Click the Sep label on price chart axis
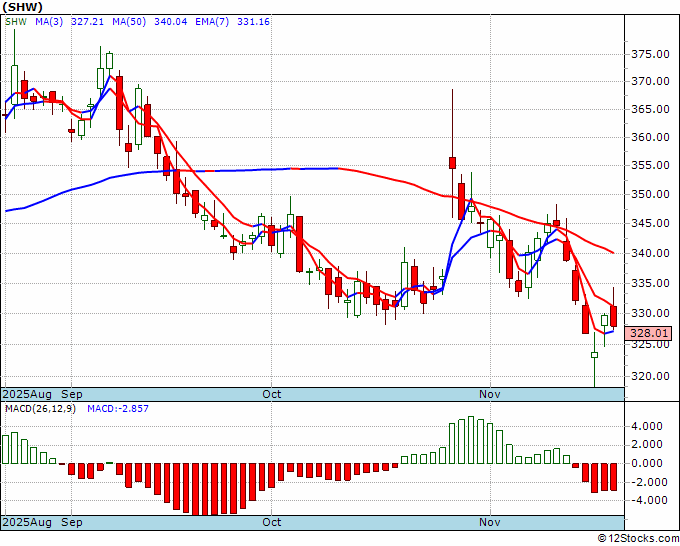The height and width of the screenshot is (546, 680). (x=72, y=394)
